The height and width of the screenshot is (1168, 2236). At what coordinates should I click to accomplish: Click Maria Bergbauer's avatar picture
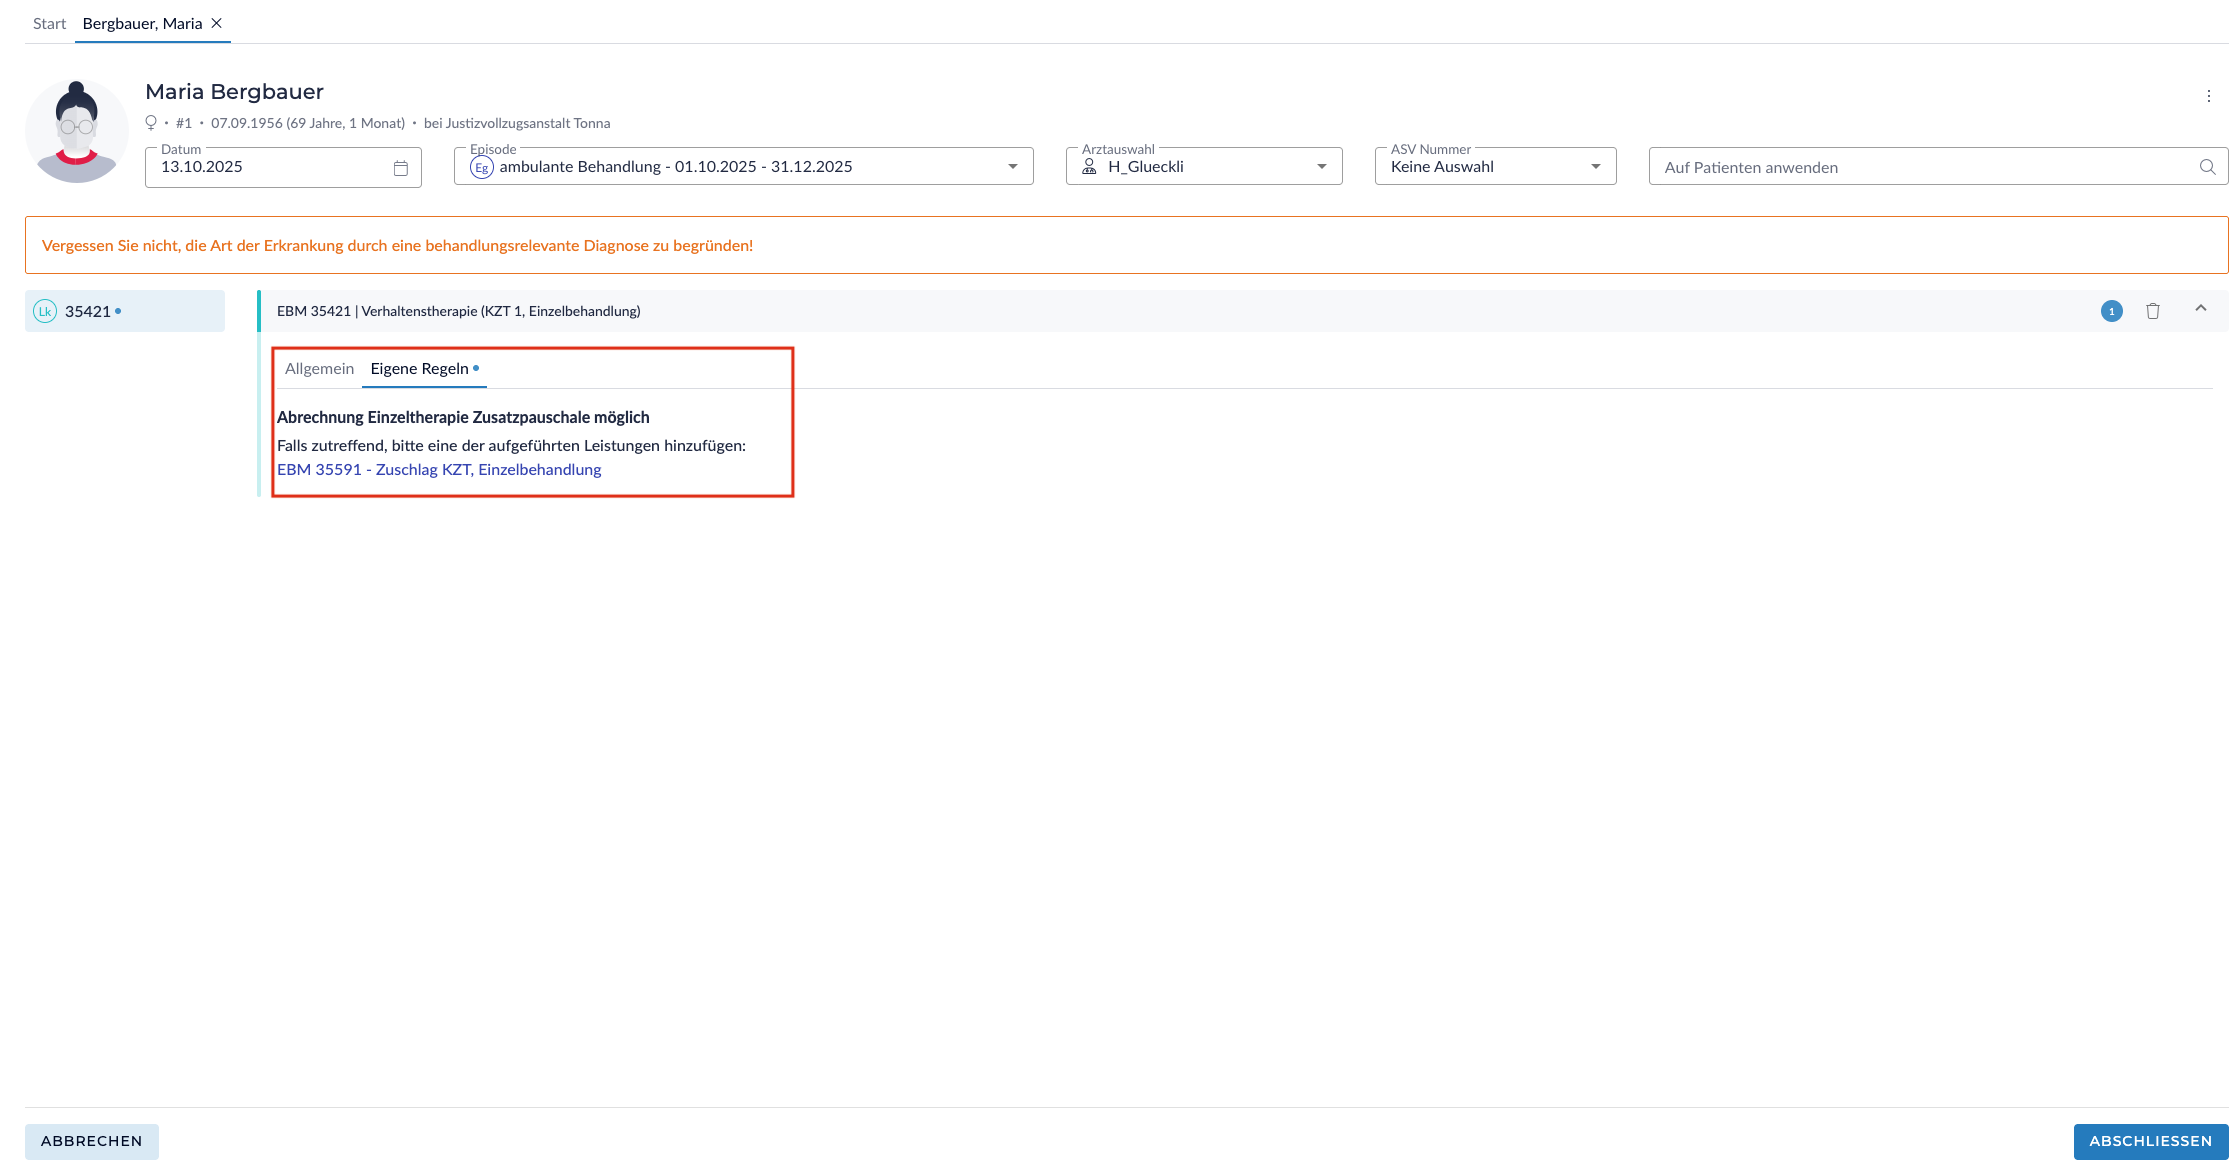pos(77,131)
